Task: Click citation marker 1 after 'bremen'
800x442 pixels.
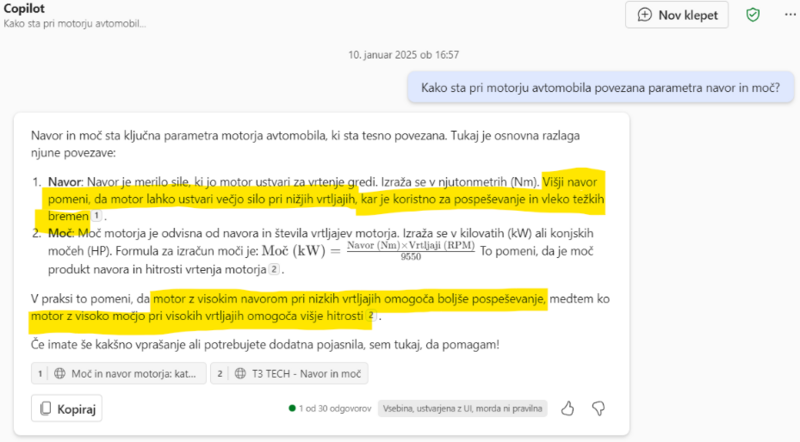Action: [x=96, y=215]
